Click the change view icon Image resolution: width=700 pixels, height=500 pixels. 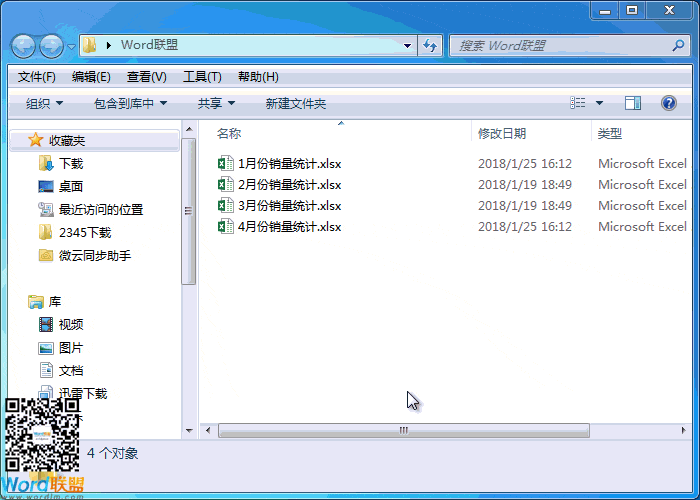tap(578, 103)
